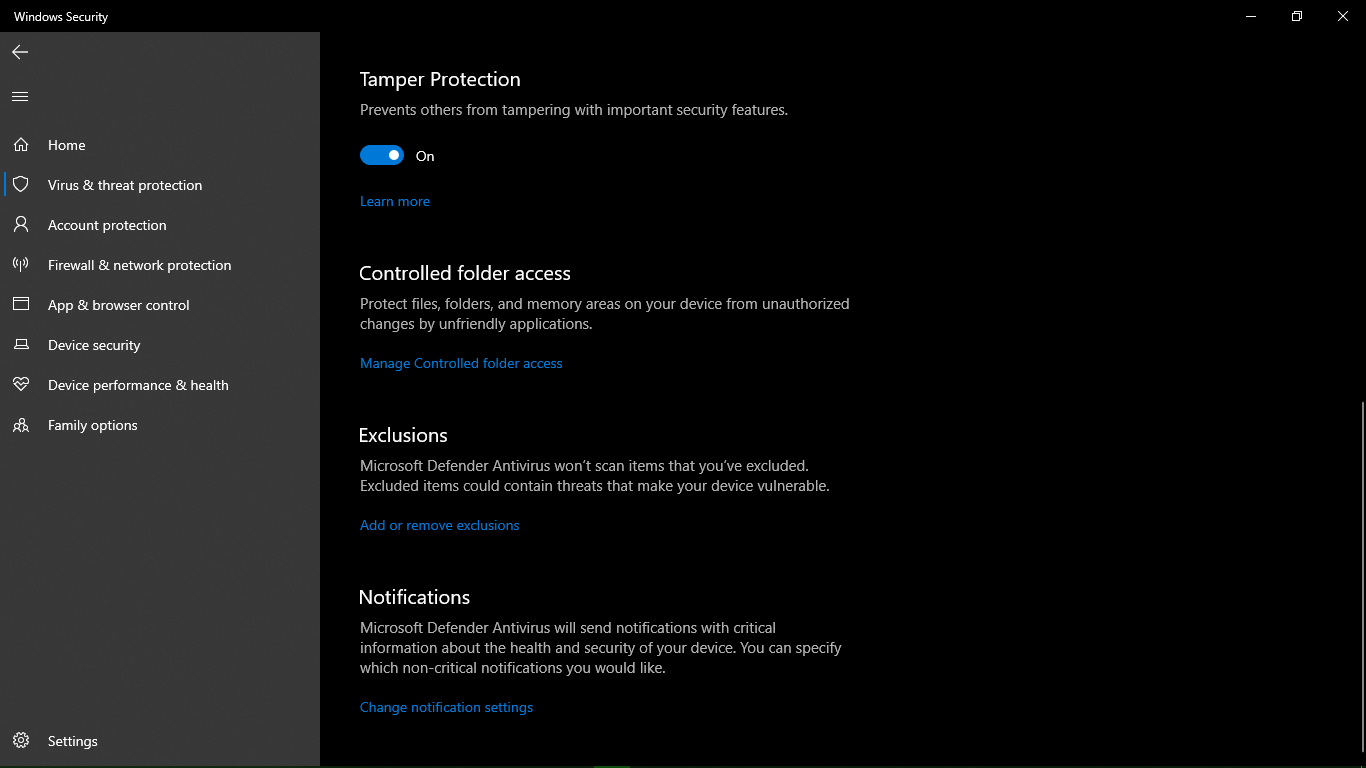Screen dimensions: 1366x768
Task: Restore down the Windows Security window
Action: tap(1297, 16)
